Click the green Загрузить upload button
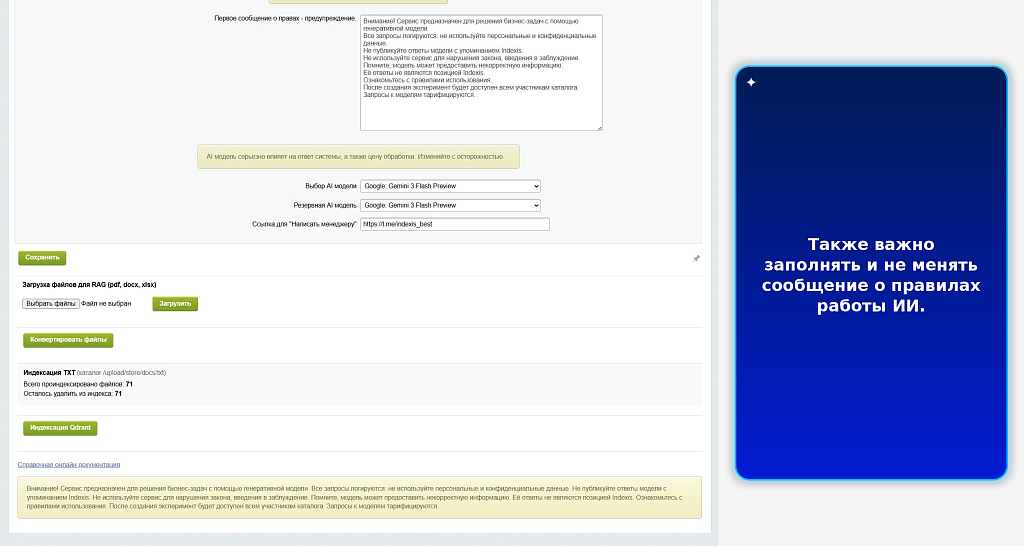Viewport: 1024px width, 546px height. click(175, 304)
